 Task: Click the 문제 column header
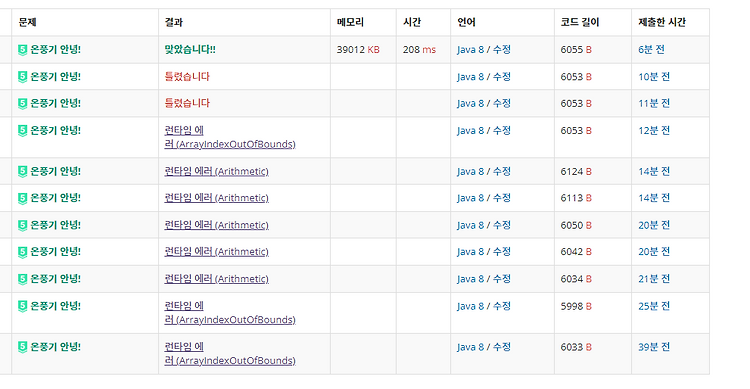point(27,22)
